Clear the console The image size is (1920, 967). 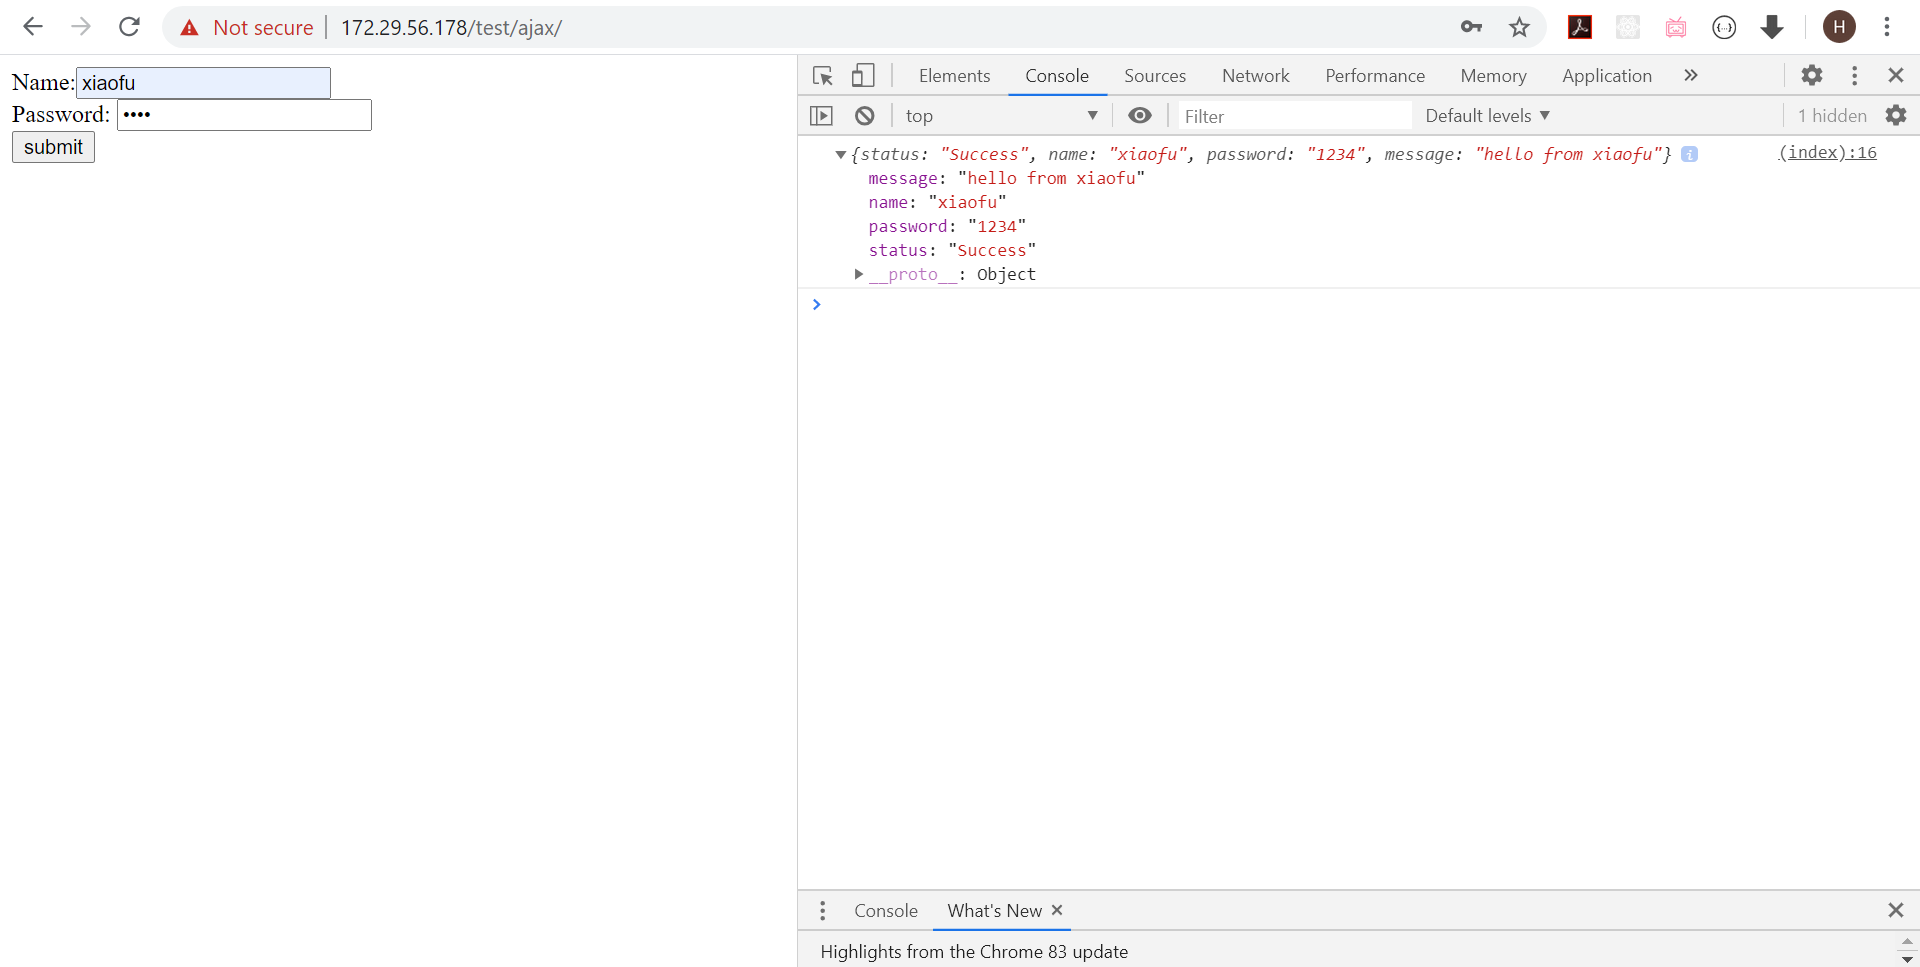(x=865, y=116)
